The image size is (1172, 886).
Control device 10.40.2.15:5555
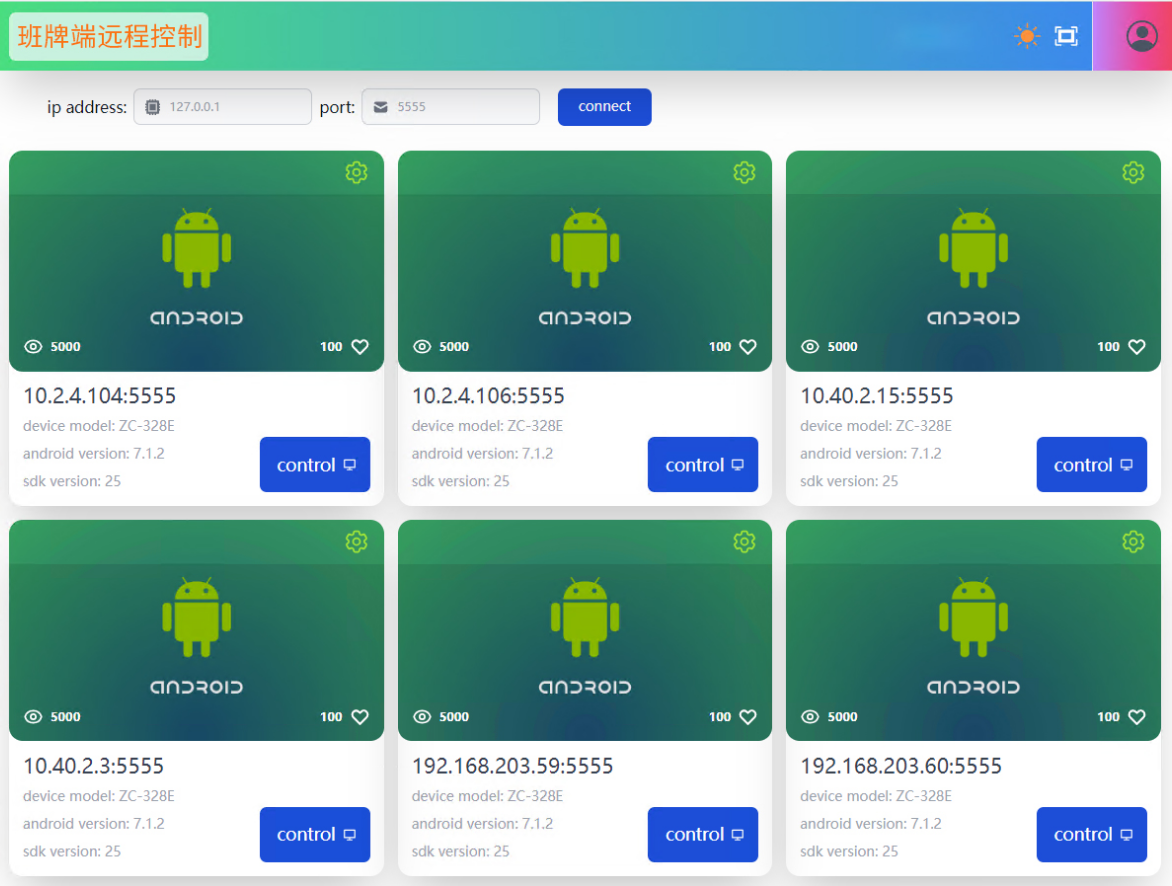click(1091, 465)
